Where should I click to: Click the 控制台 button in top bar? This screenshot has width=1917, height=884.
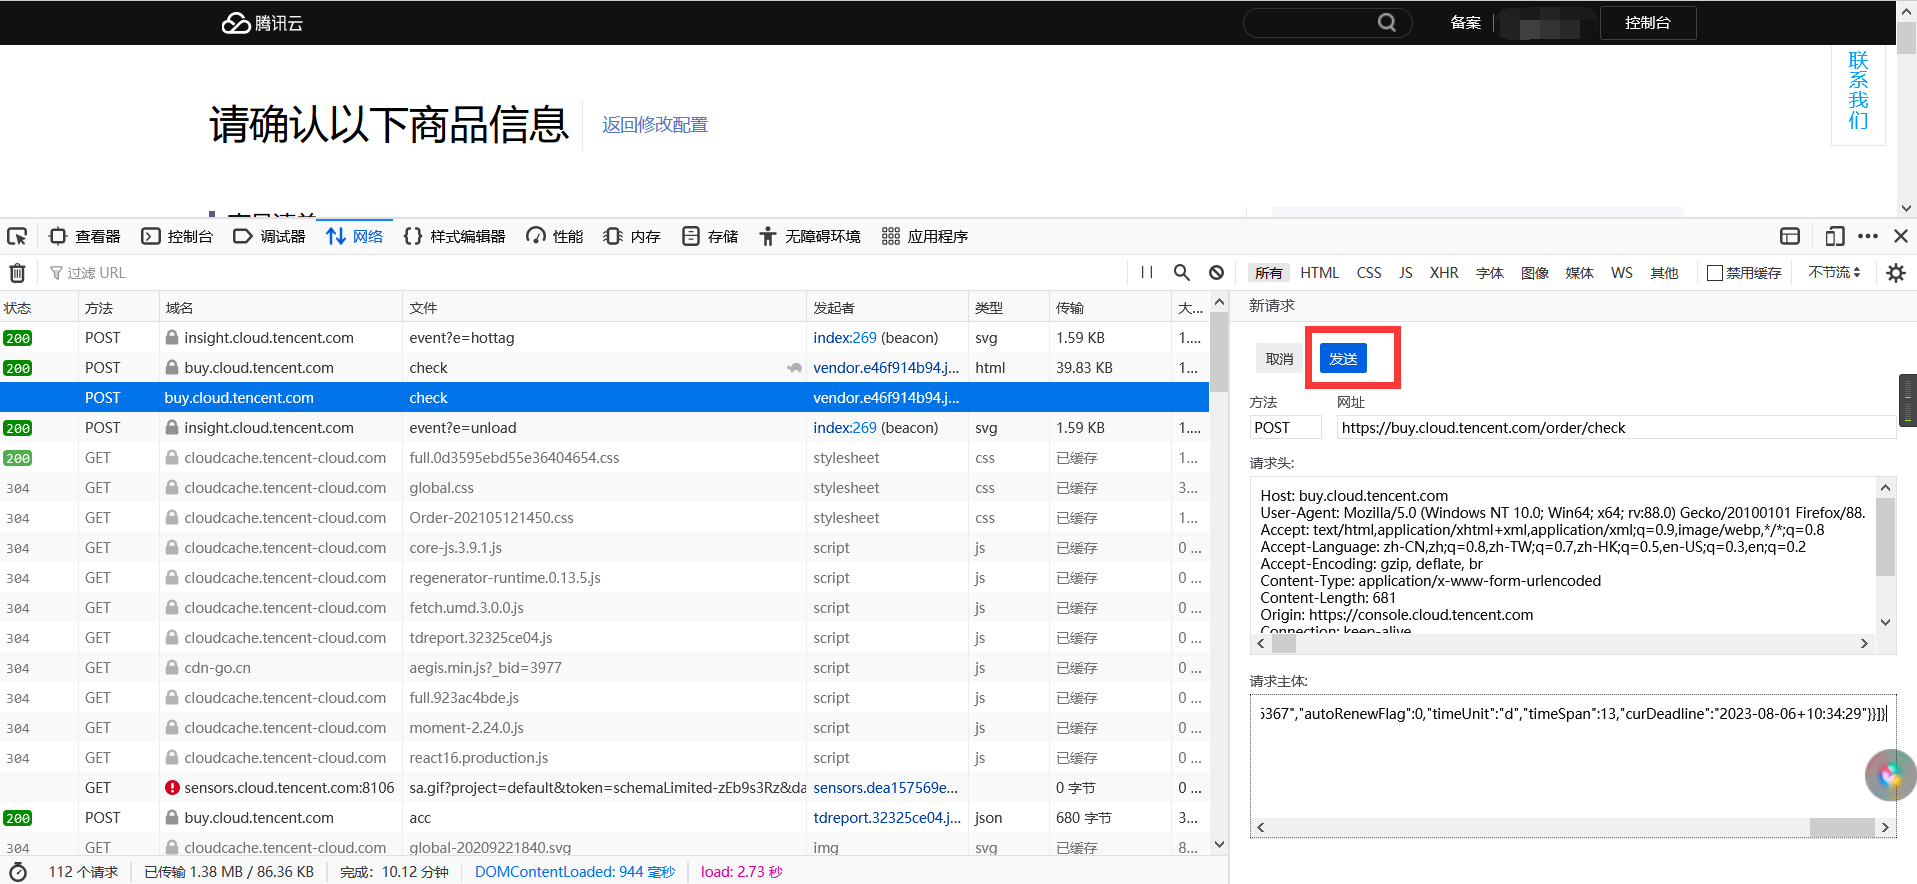click(x=1648, y=22)
